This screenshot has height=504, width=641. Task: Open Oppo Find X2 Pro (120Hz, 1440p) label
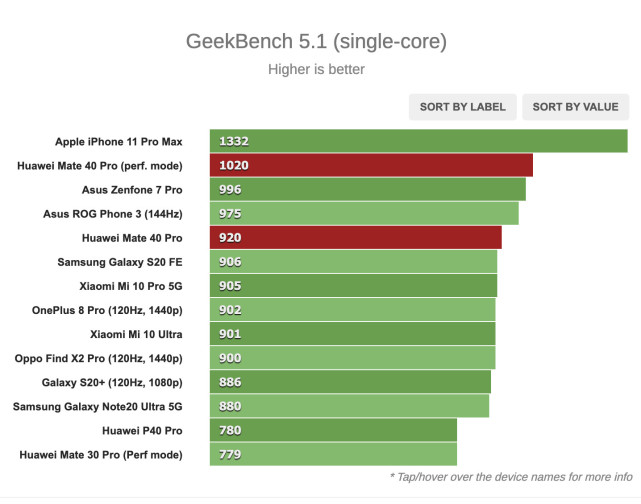click(99, 358)
